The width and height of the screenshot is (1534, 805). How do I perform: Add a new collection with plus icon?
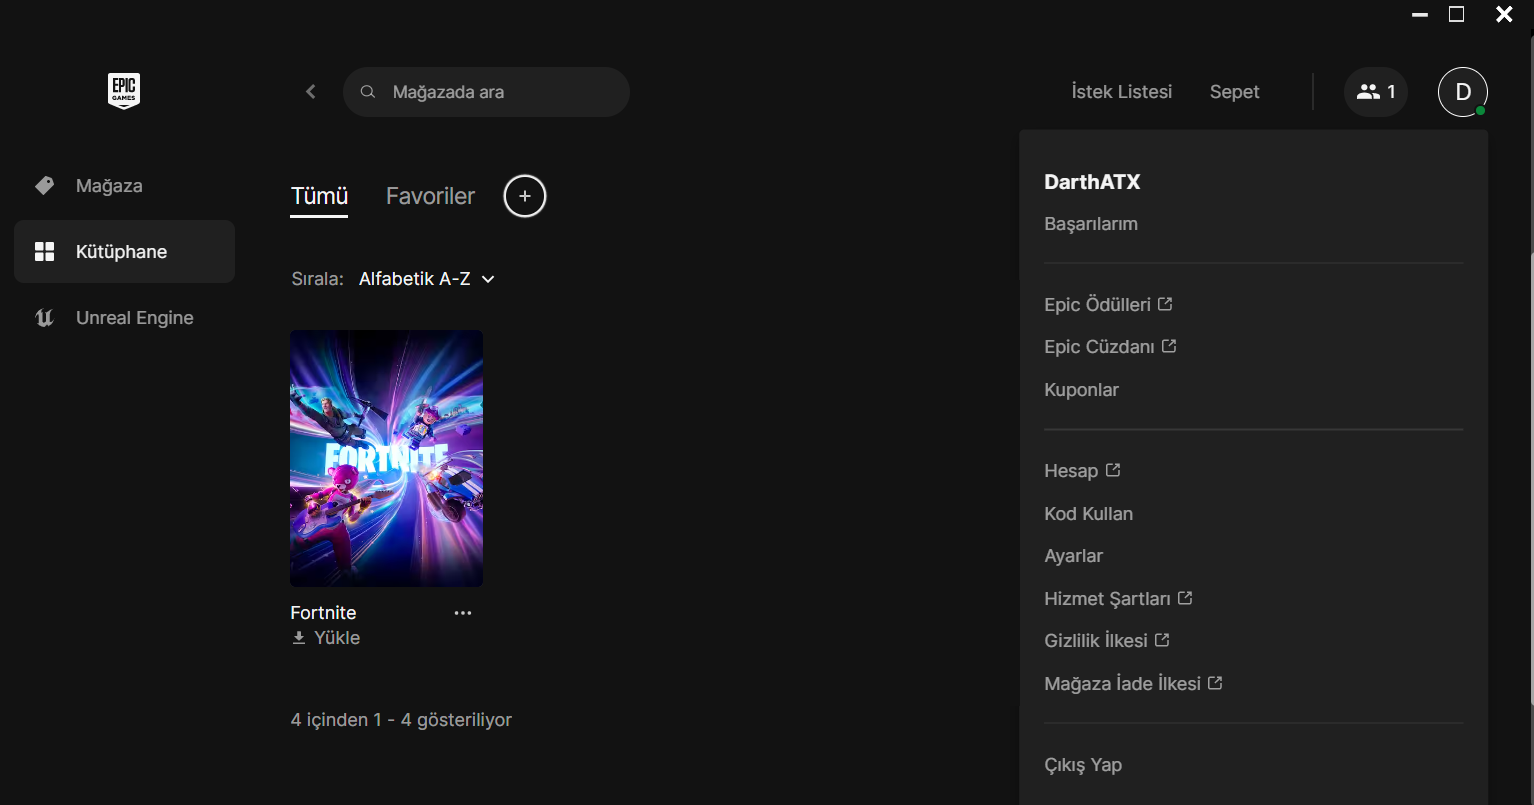[x=525, y=196]
